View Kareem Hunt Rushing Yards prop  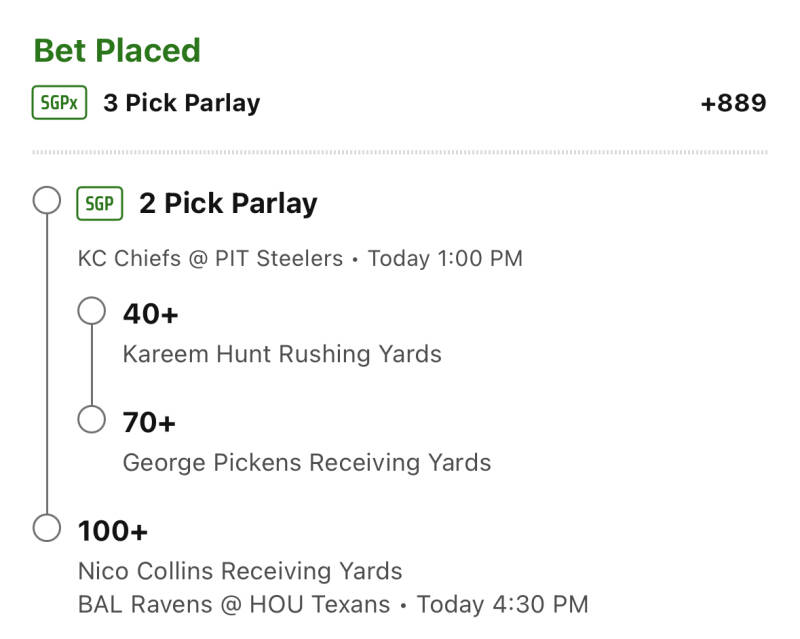click(282, 354)
